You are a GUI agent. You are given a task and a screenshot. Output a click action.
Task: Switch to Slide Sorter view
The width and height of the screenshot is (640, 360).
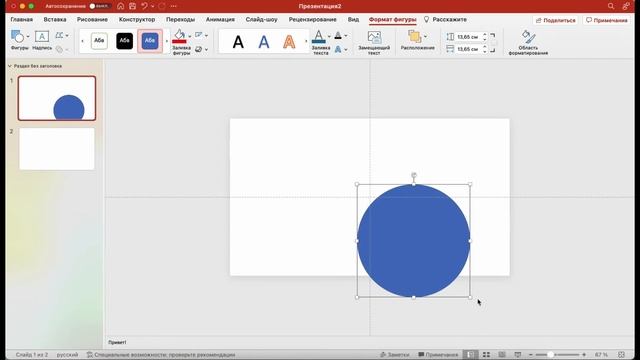click(x=486, y=354)
